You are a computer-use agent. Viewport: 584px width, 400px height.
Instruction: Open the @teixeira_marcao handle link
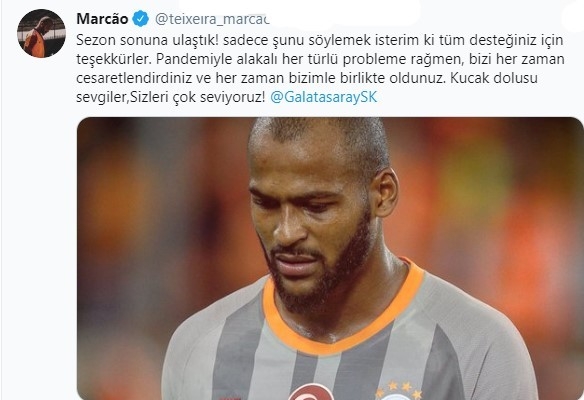tap(212, 19)
